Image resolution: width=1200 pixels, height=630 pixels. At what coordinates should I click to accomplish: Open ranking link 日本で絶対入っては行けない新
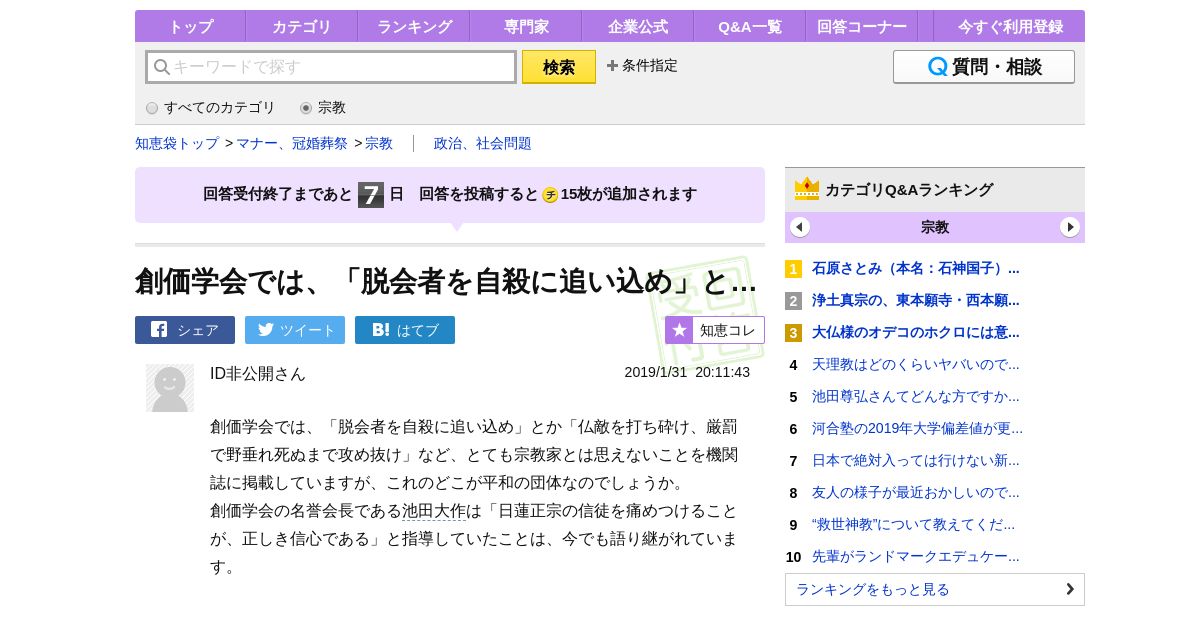coord(916,461)
